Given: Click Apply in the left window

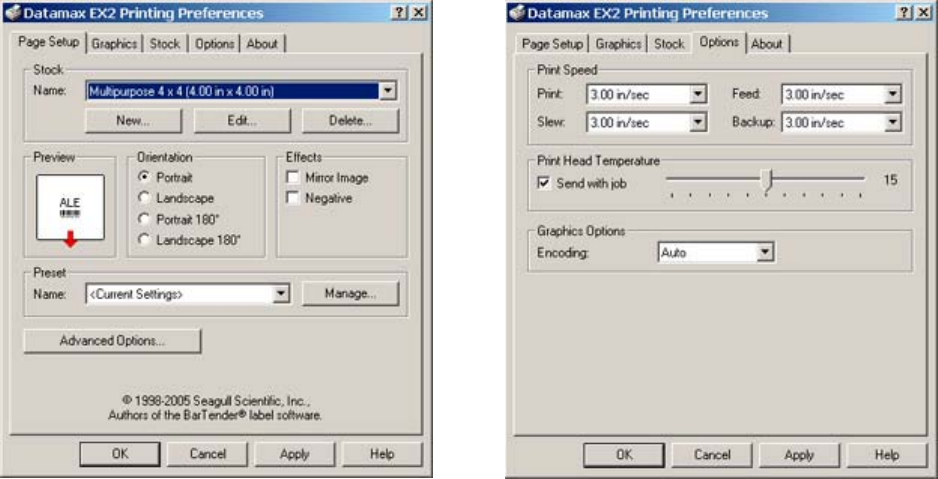Looking at the screenshot, I should (295, 454).
